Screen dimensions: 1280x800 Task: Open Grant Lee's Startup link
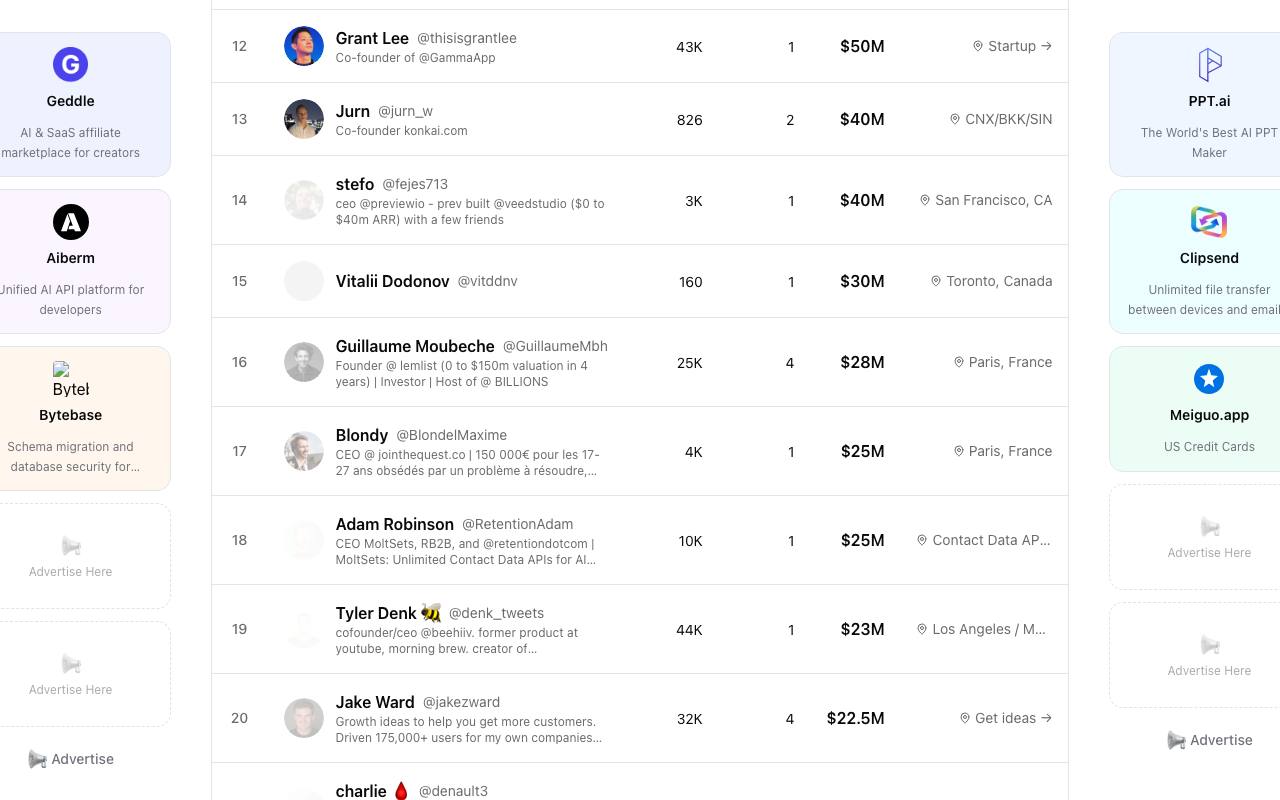coord(1012,46)
